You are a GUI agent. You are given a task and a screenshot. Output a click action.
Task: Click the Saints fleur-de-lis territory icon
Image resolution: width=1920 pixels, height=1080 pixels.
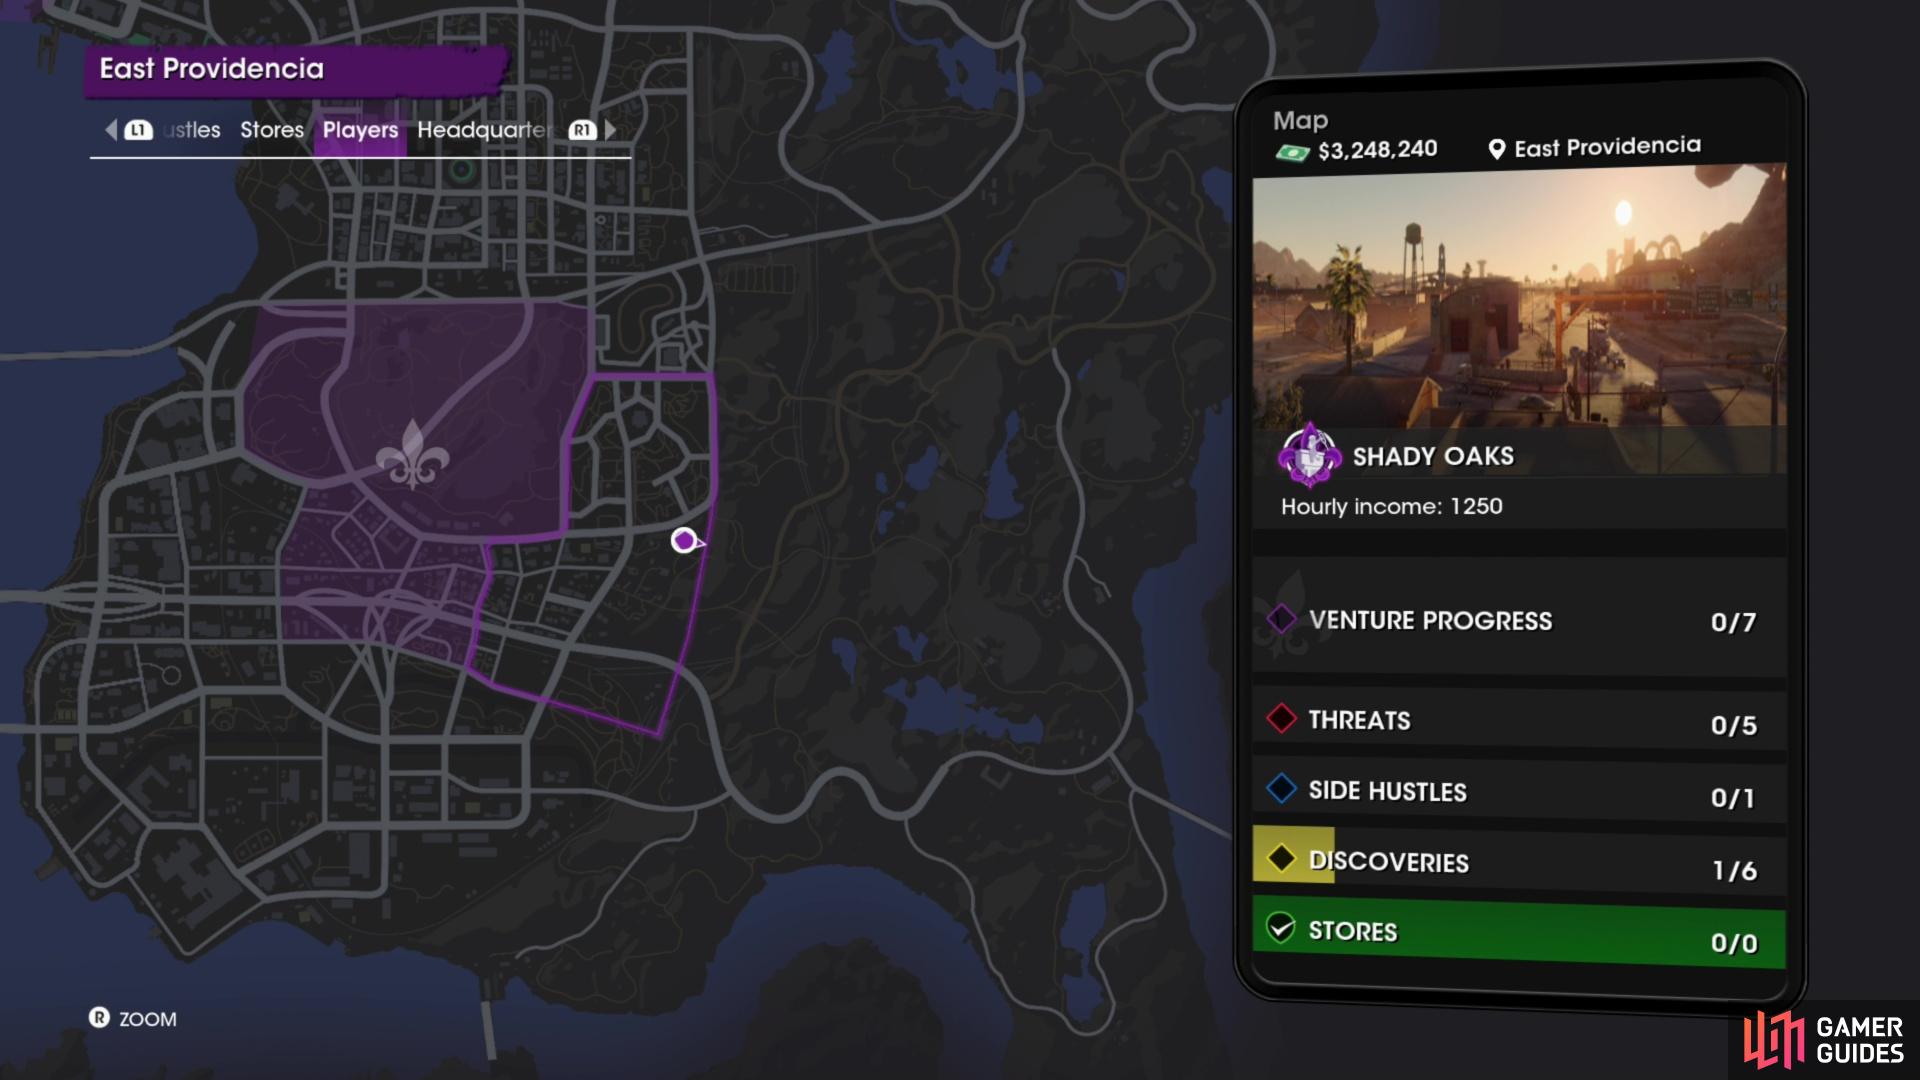pos(412,455)
